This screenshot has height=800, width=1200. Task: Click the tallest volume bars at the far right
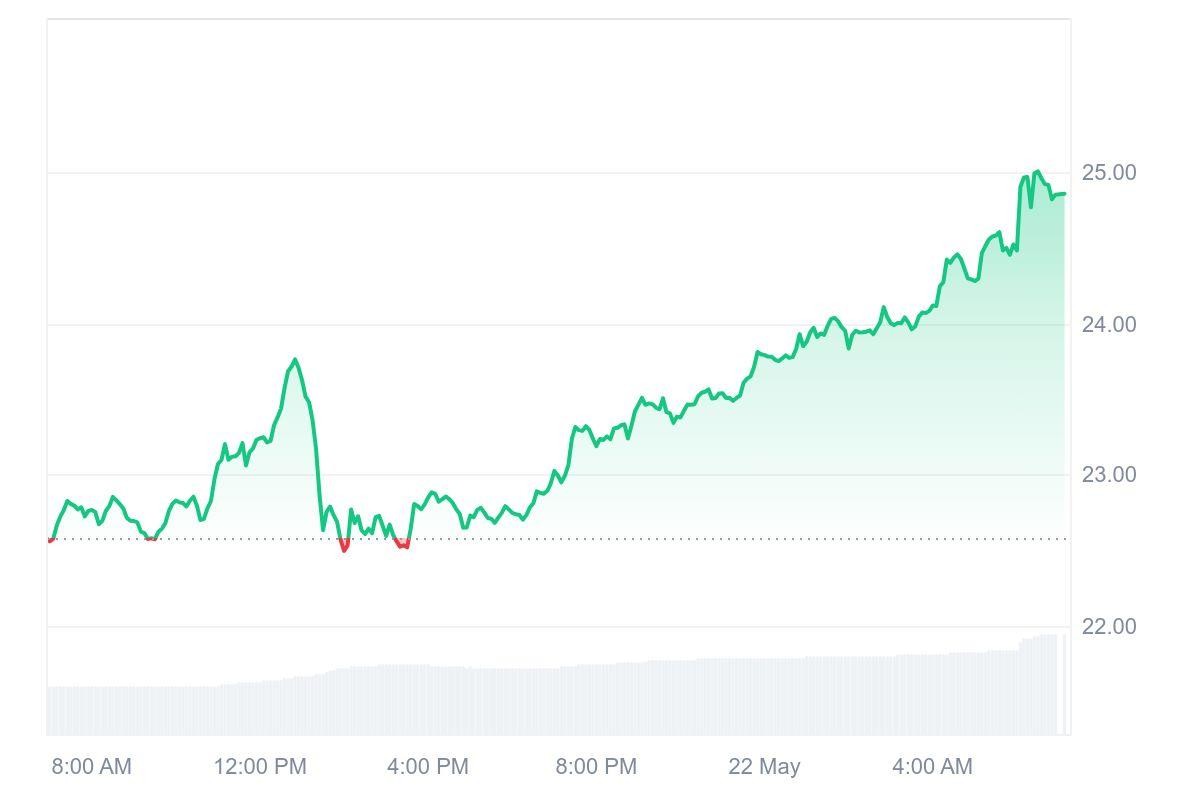pyautogui.click(x=1040, y=685)
